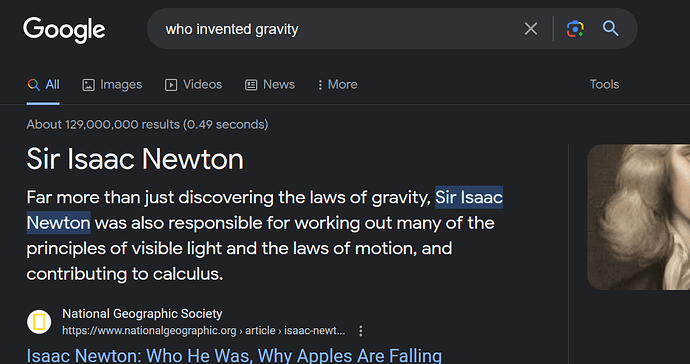Click the National Geographic Society favicon

tap(39, 322)
